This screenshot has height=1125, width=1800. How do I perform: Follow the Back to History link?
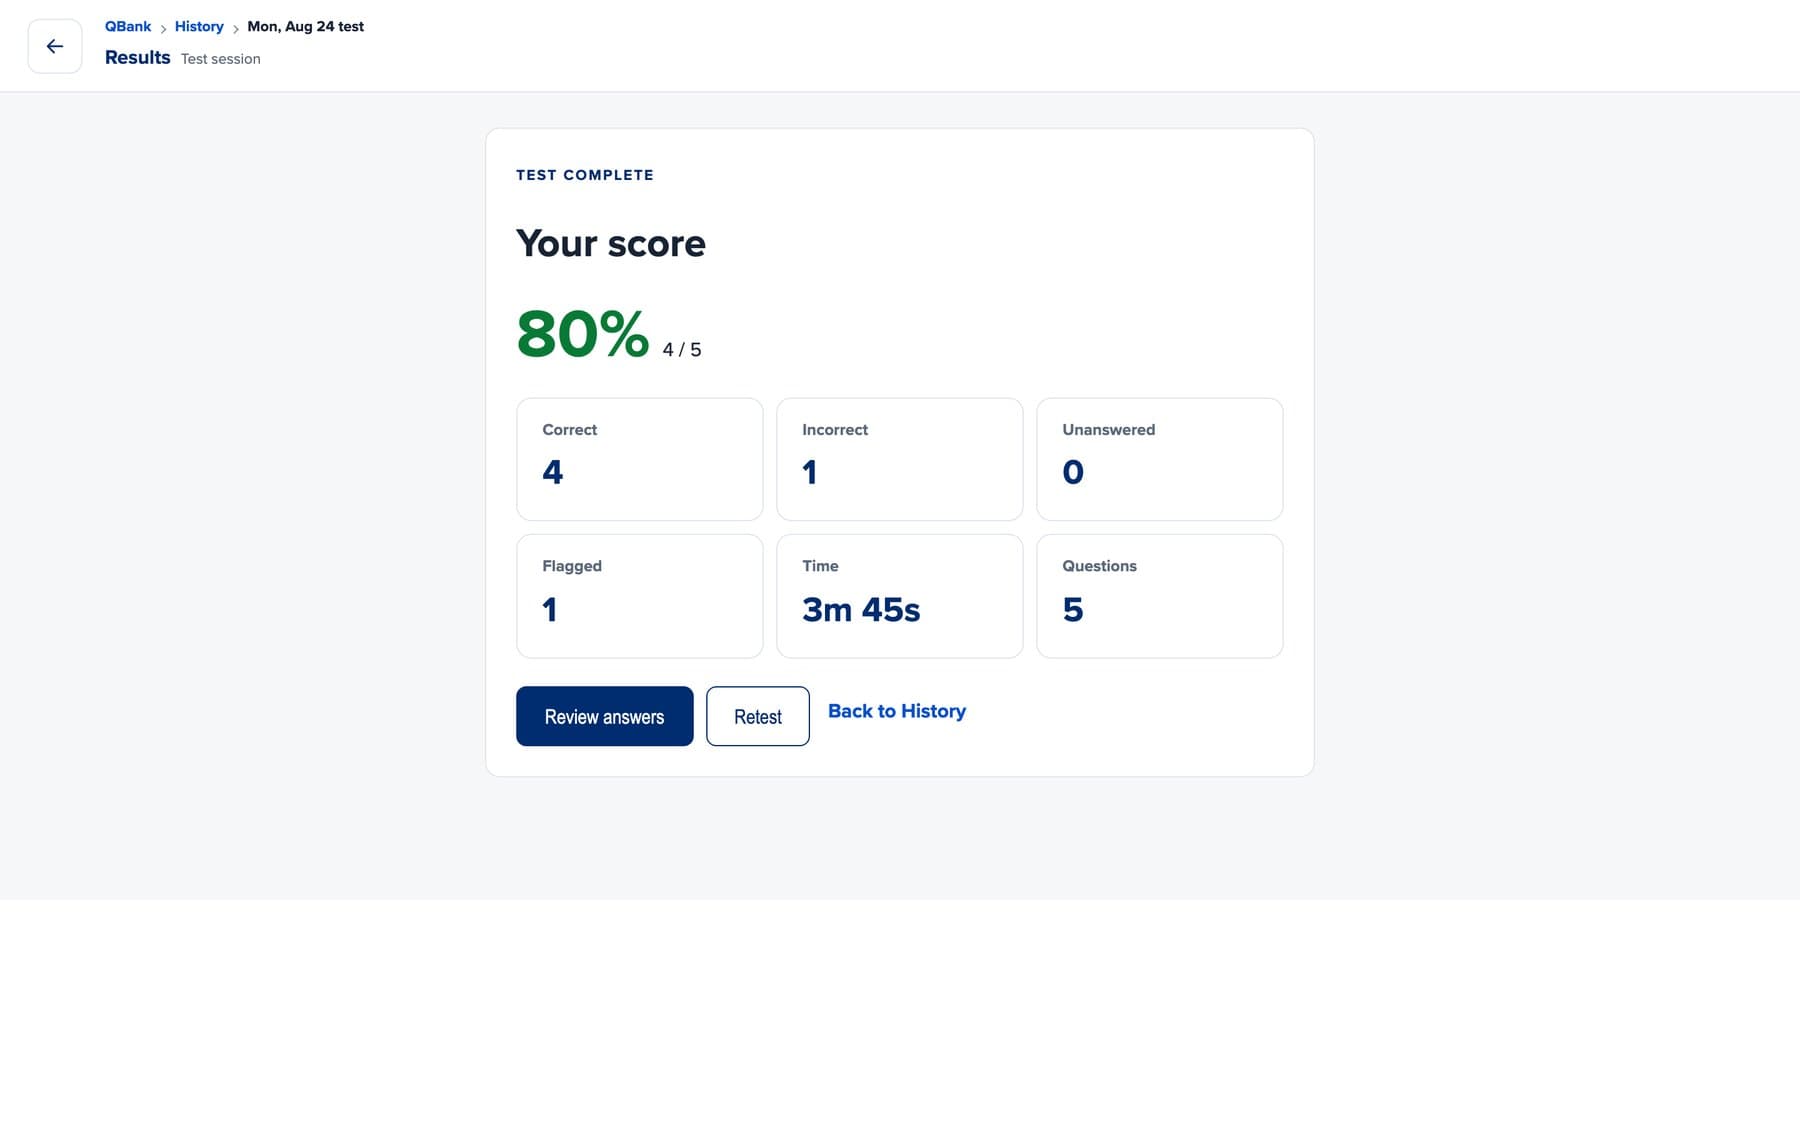(x=896, y=711)
